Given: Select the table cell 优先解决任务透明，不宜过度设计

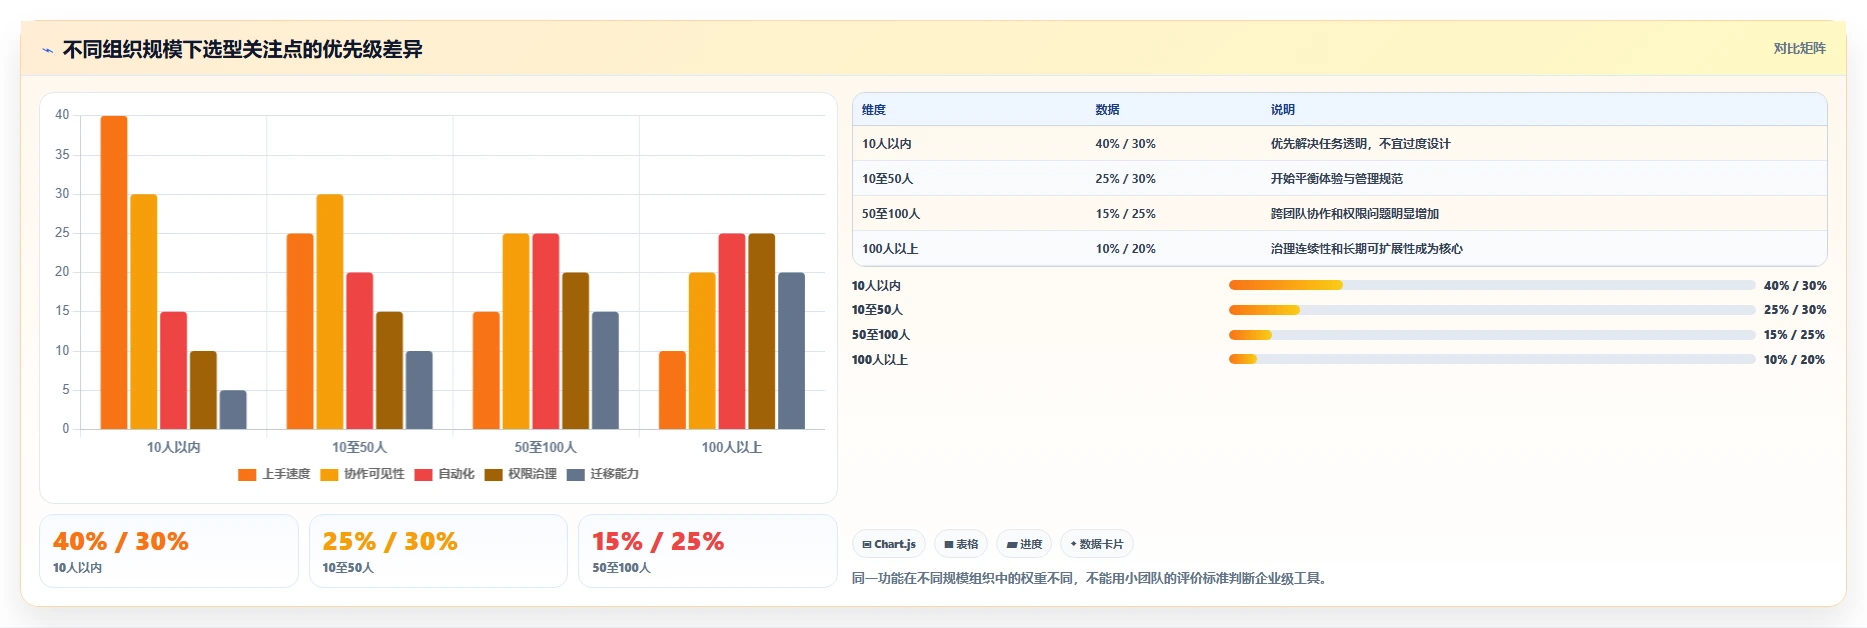Looking at the screenshot, I should tap(1360, 144).
